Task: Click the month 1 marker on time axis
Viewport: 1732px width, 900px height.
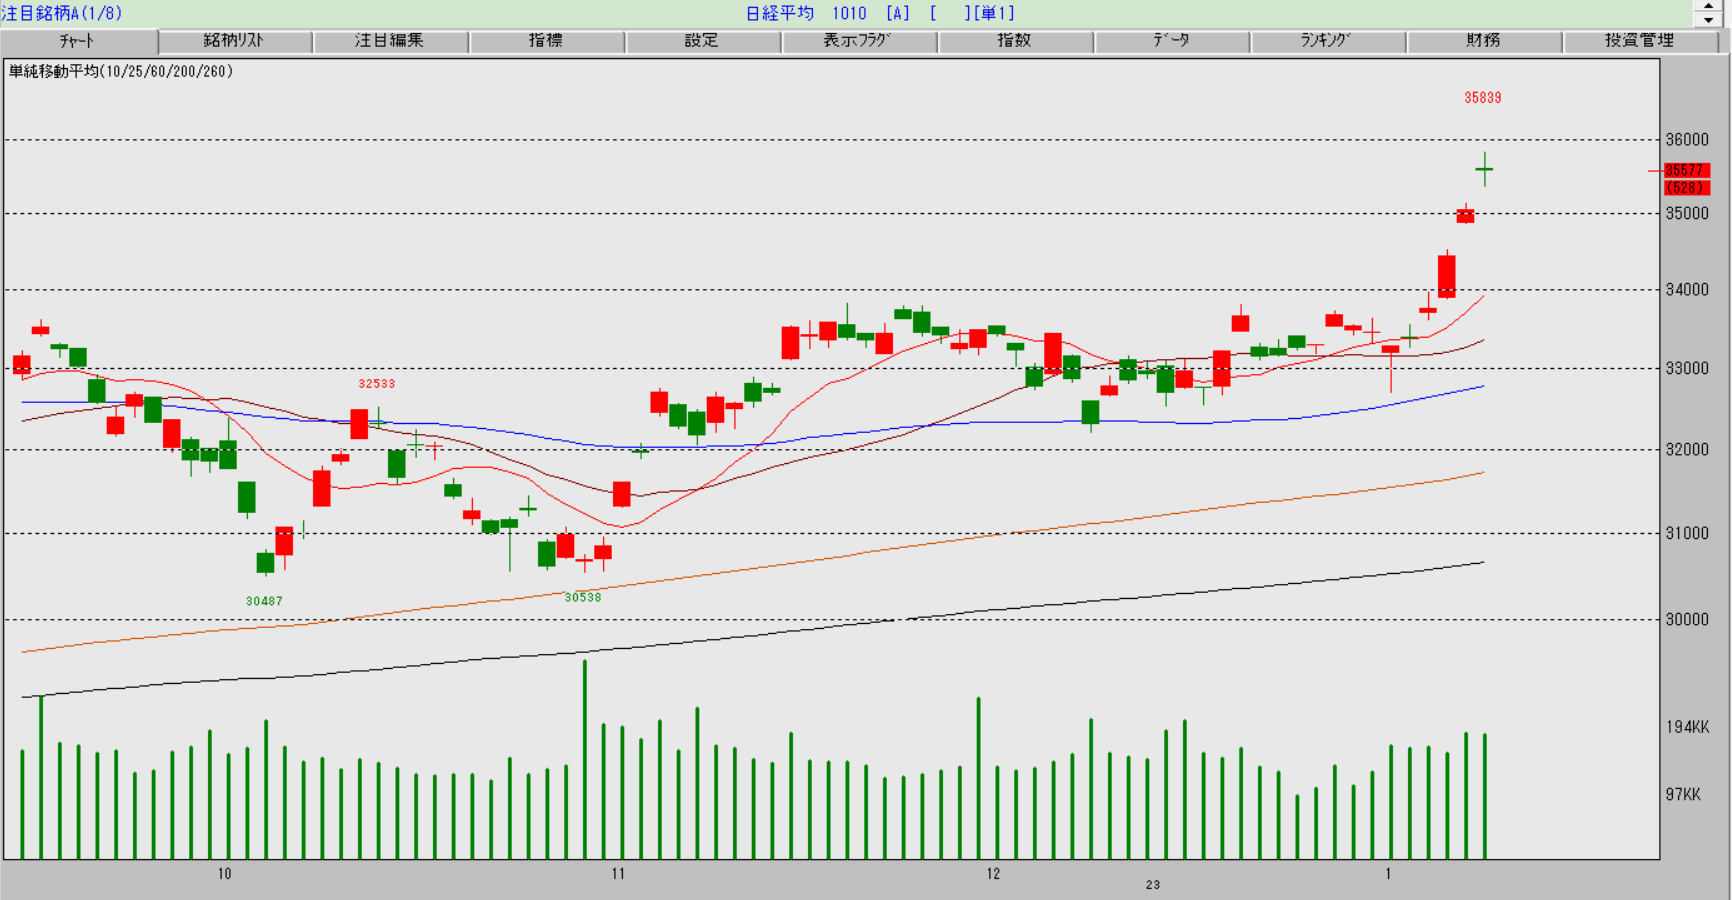Action: click(1388, 874)
